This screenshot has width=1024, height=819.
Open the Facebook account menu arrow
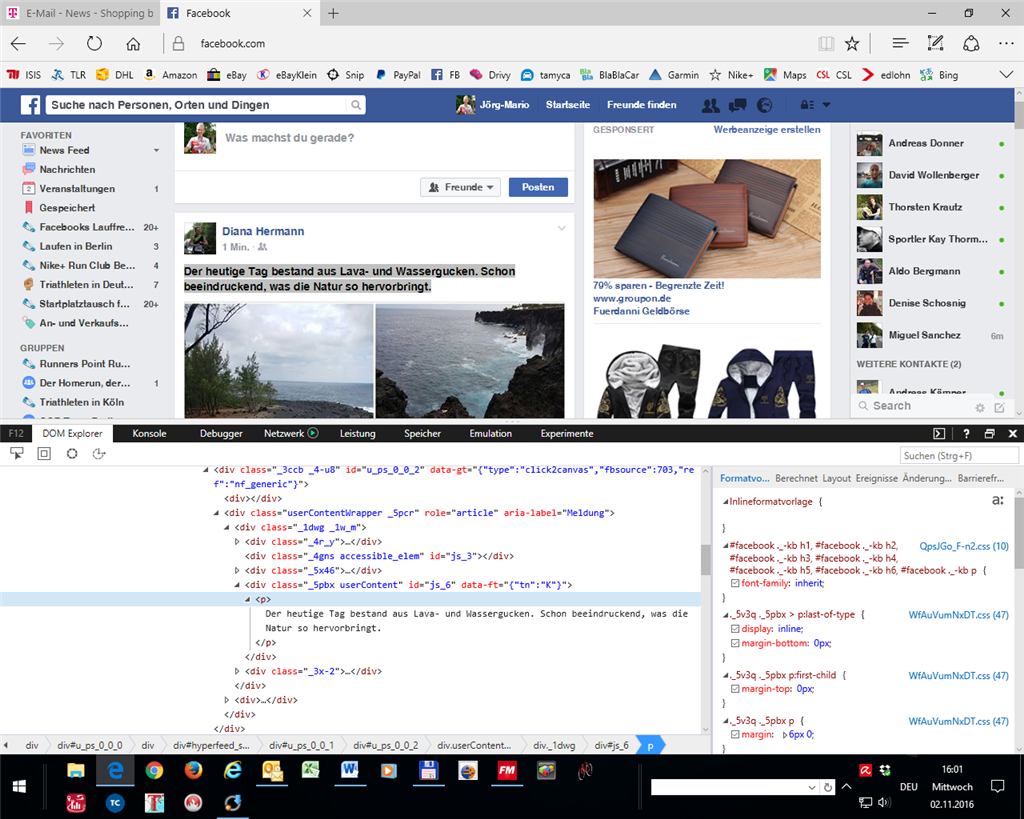click(x=826, y=105)
